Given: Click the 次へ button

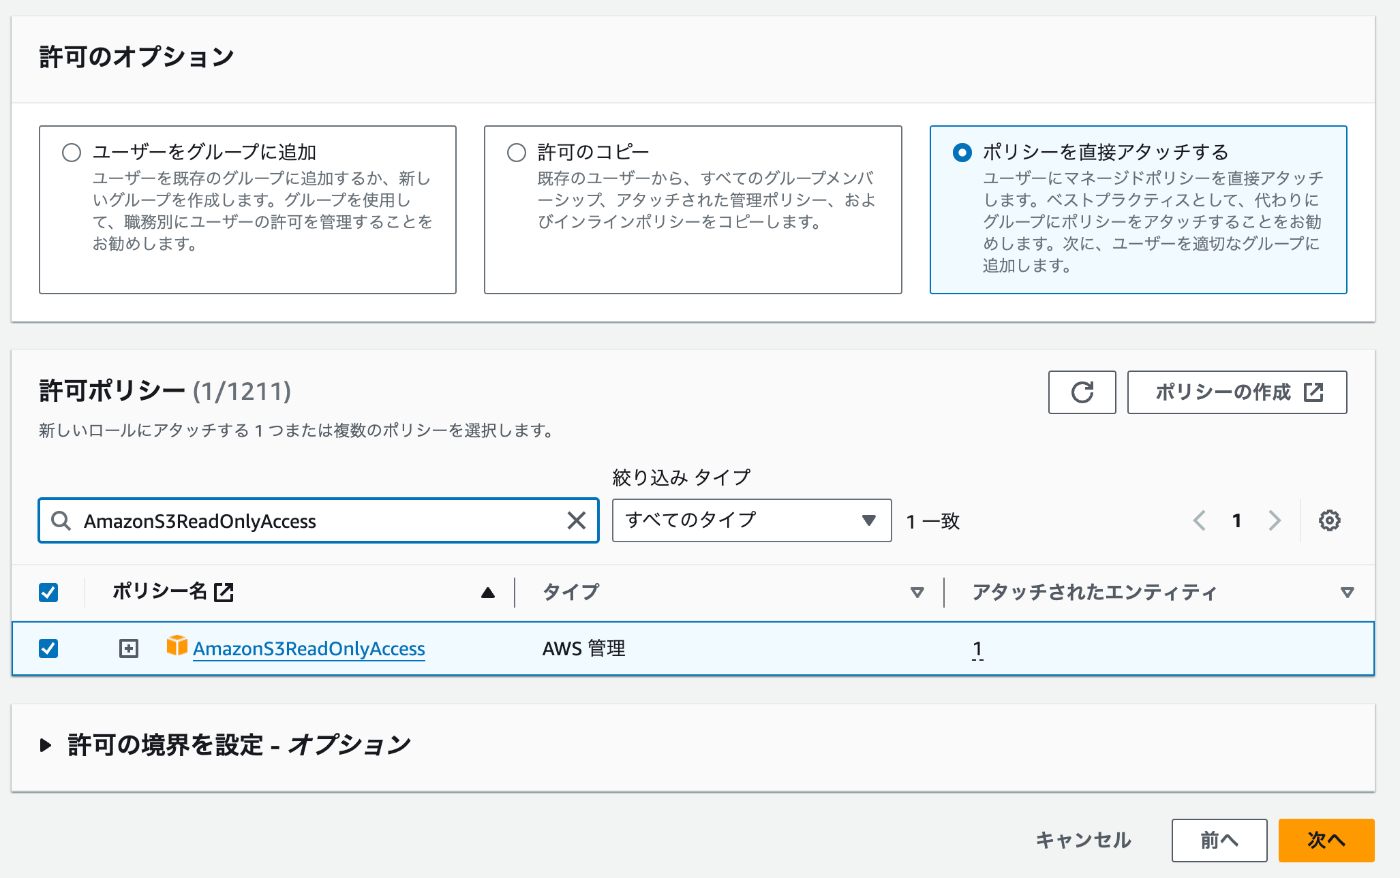Looking at the screenshot, I should pyautogui.click(x=1326, y=840).
